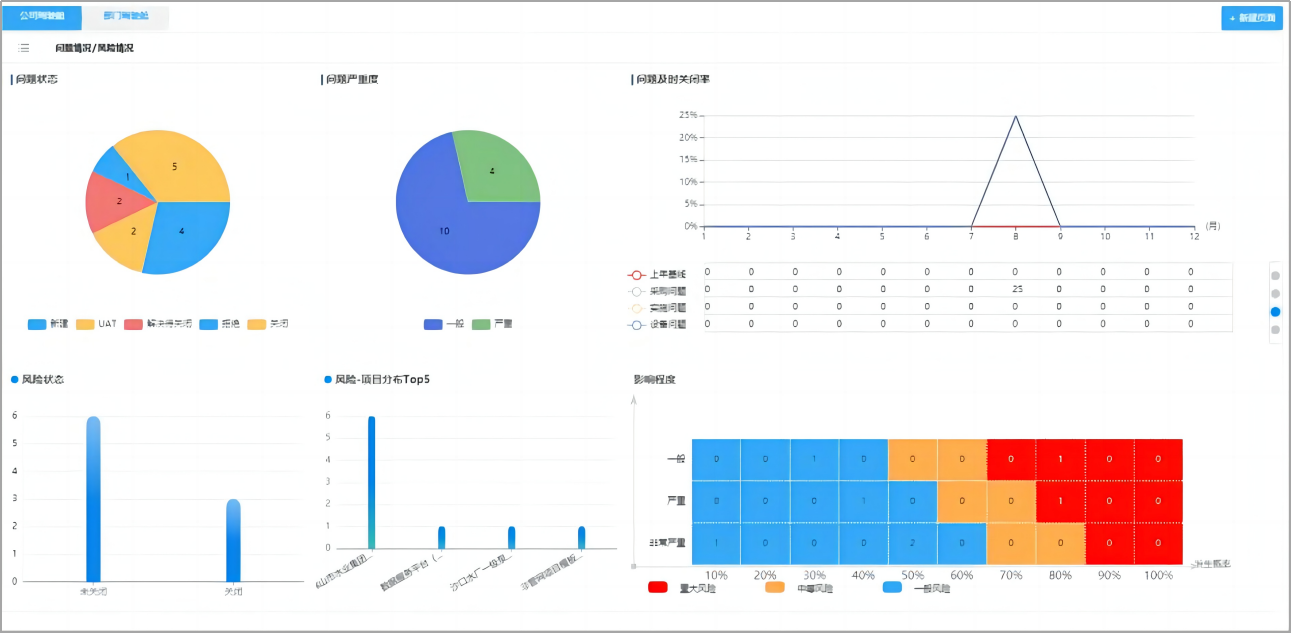Click the green 严重 legend icon
Screen dimensions: 1292x635
481,324
